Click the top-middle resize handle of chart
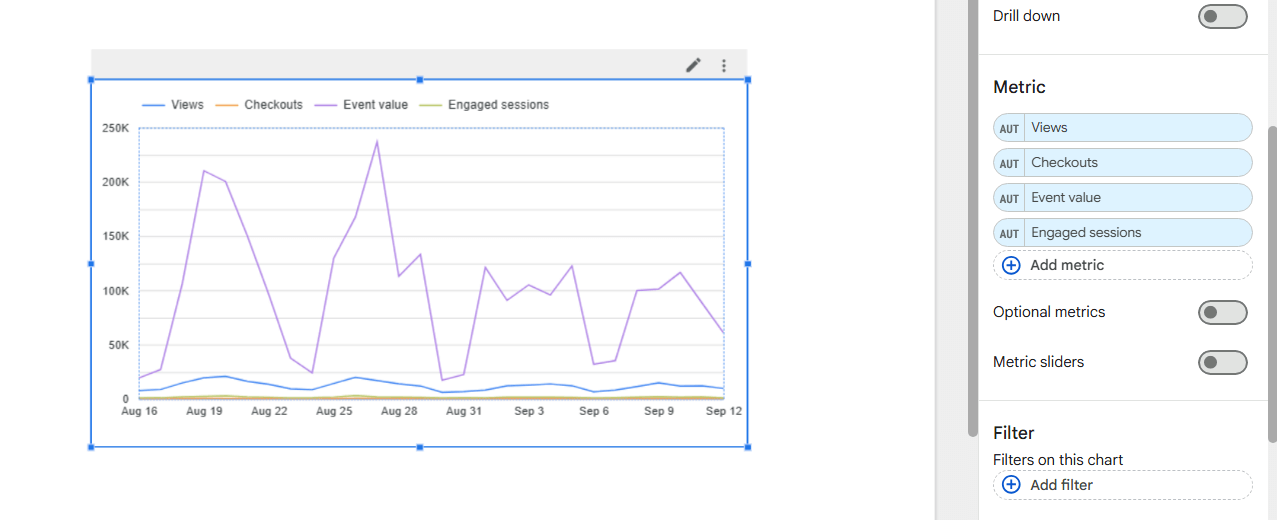The height and width of the screenshot is (520, 1277). coord(419,80)
